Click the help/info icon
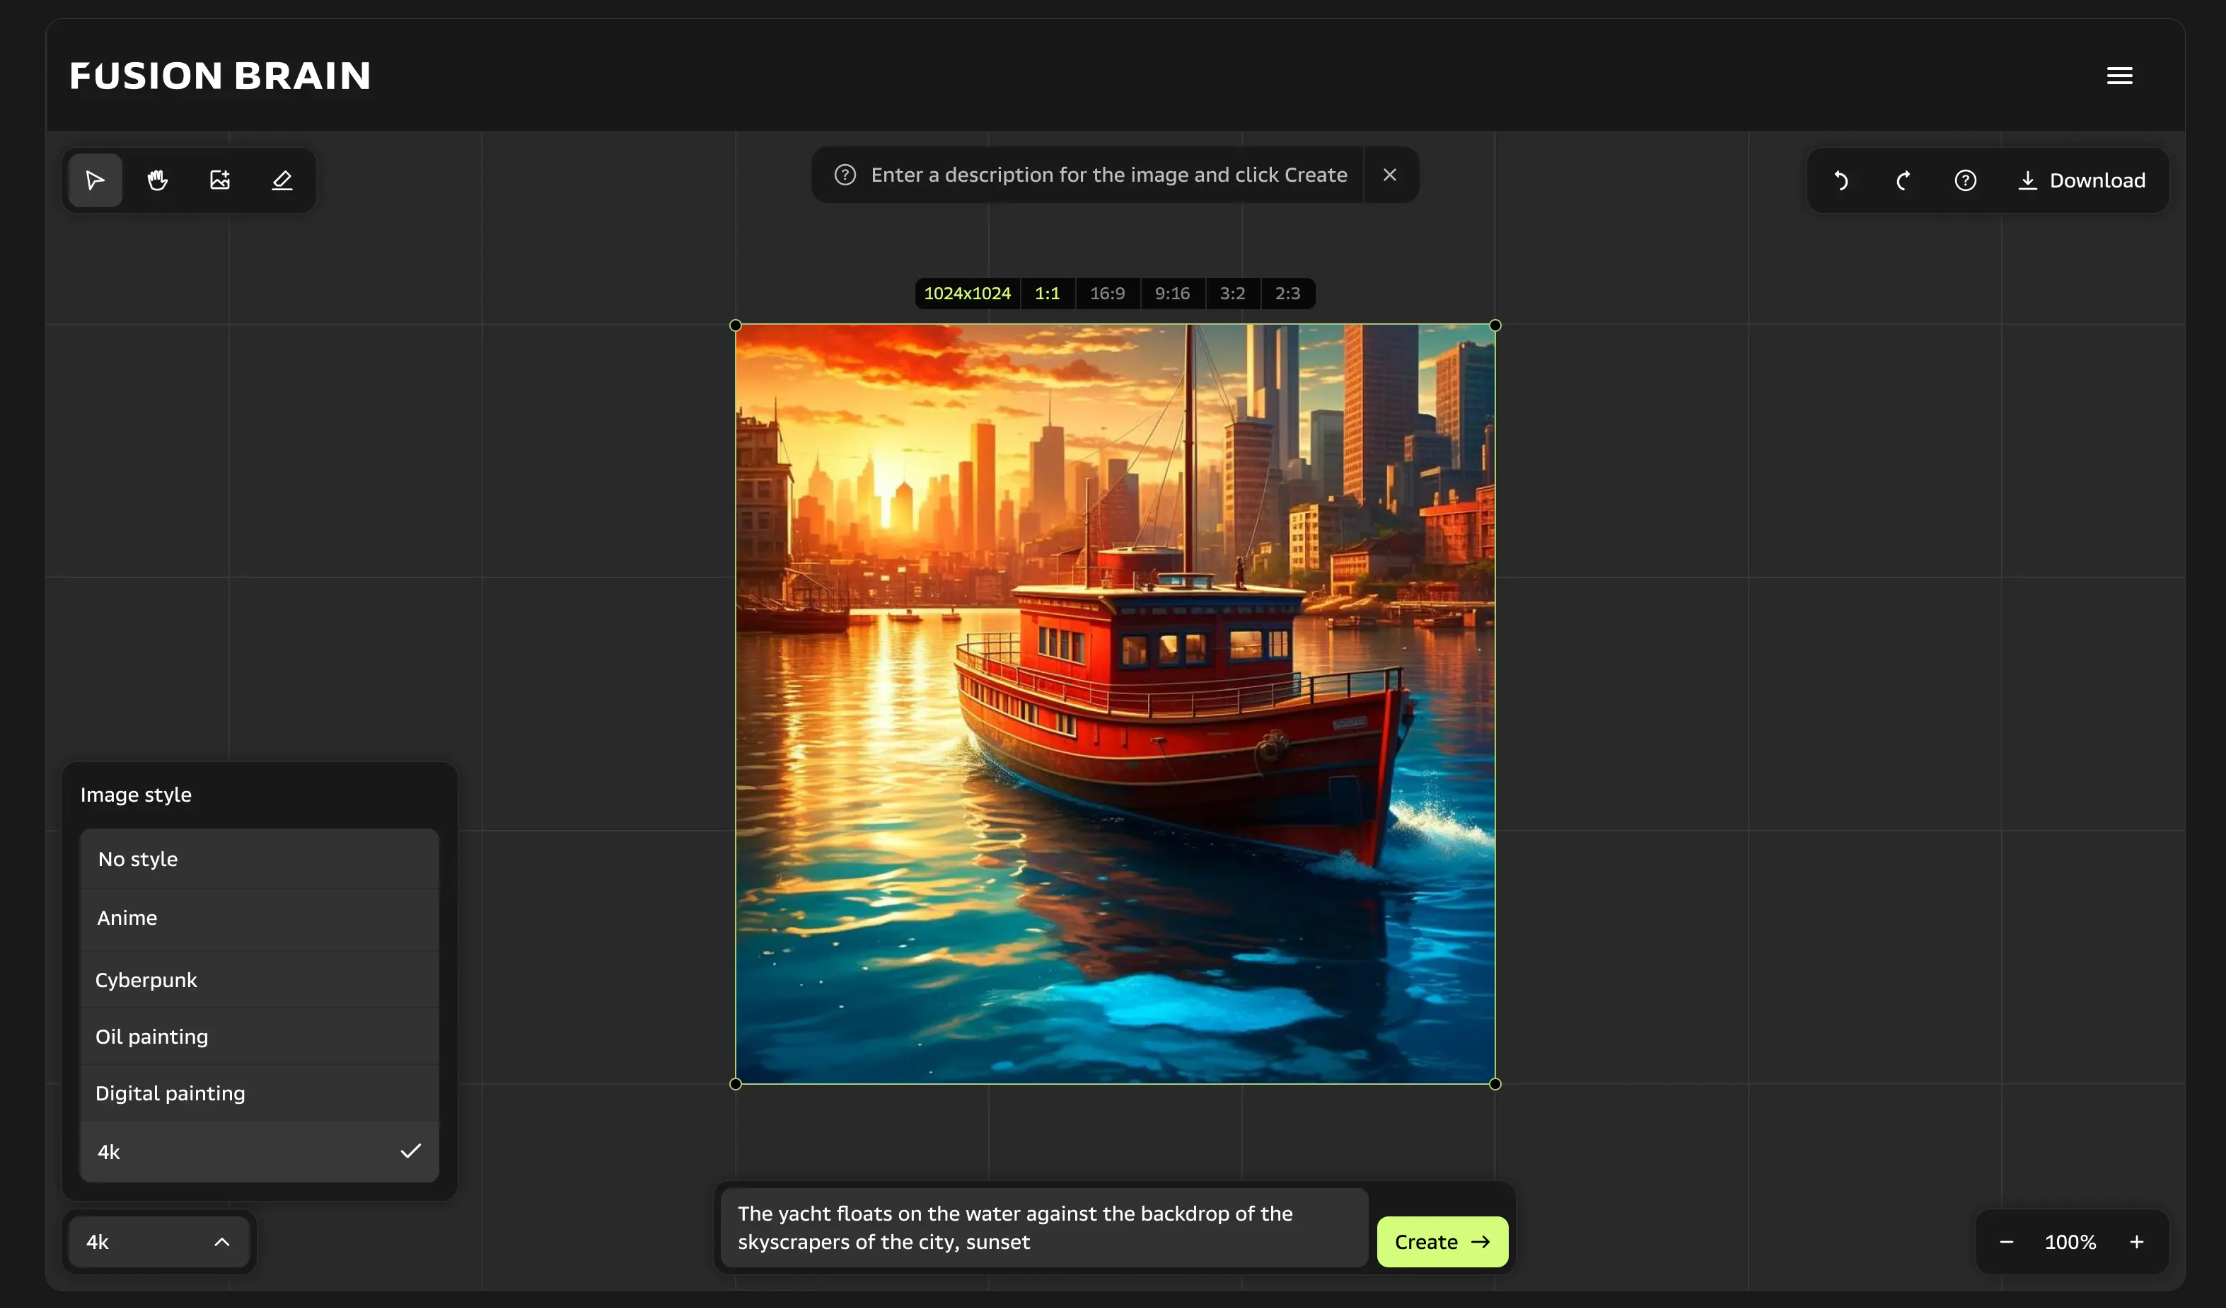Viewport: 2226px width, 1308px height. [1966, 179]
